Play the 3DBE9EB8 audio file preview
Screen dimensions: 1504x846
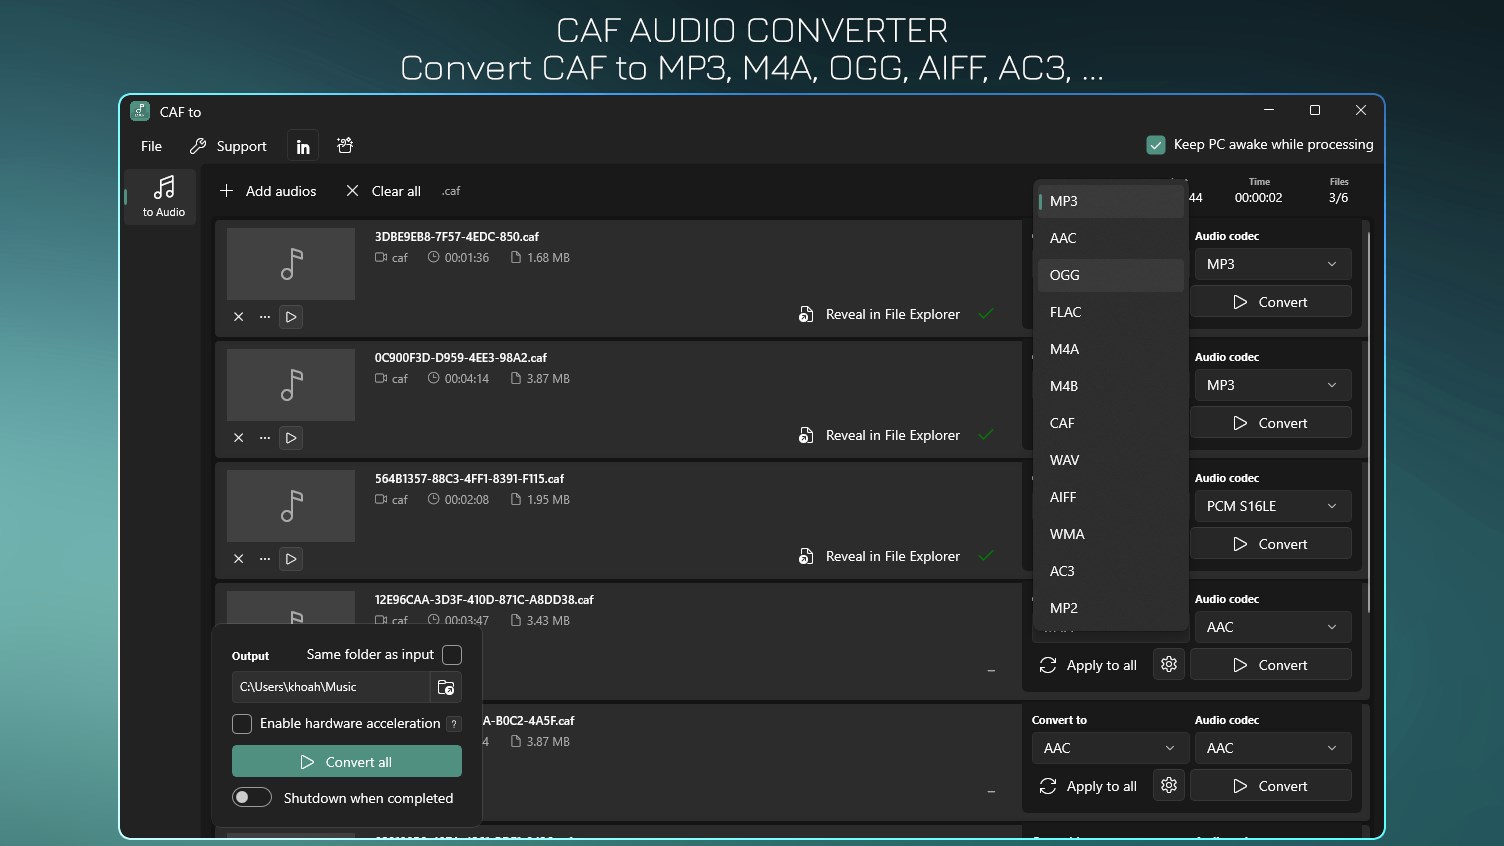pyautogui.click(x=291, y=317)
